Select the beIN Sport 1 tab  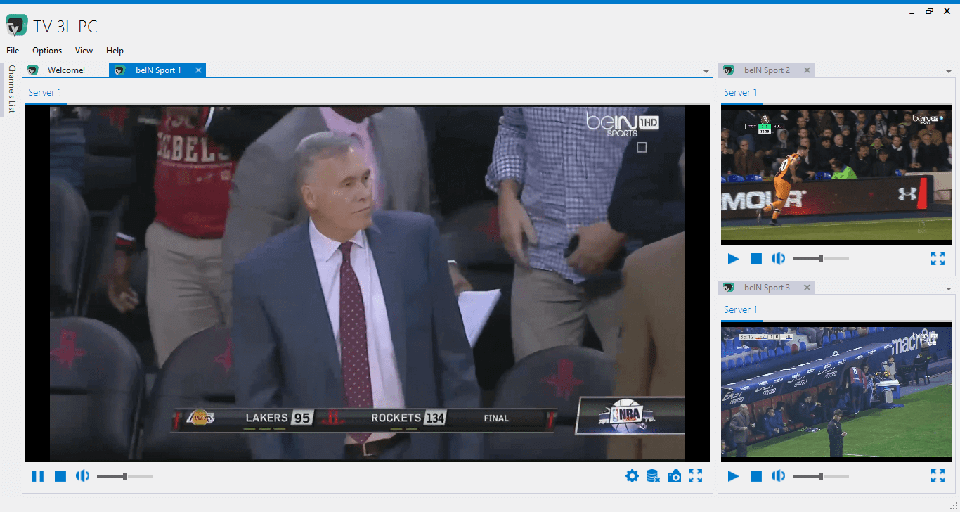point(158,70)
